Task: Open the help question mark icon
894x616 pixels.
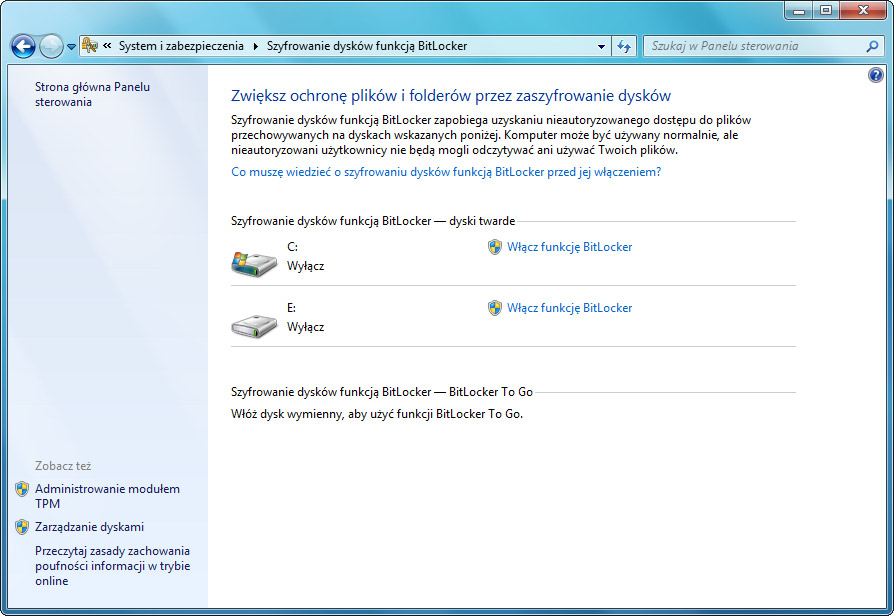Action: pyautogui.click(x=876, y=76)
